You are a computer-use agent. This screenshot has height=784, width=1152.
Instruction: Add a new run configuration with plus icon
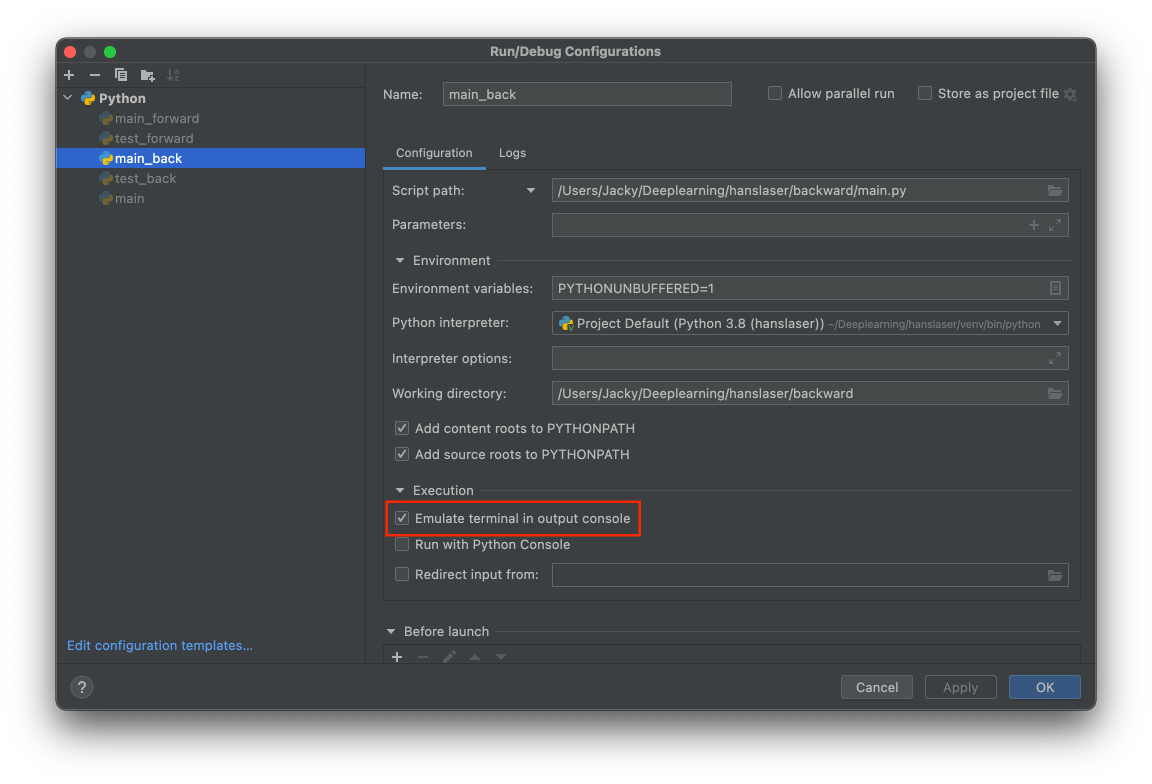(68, 75)
